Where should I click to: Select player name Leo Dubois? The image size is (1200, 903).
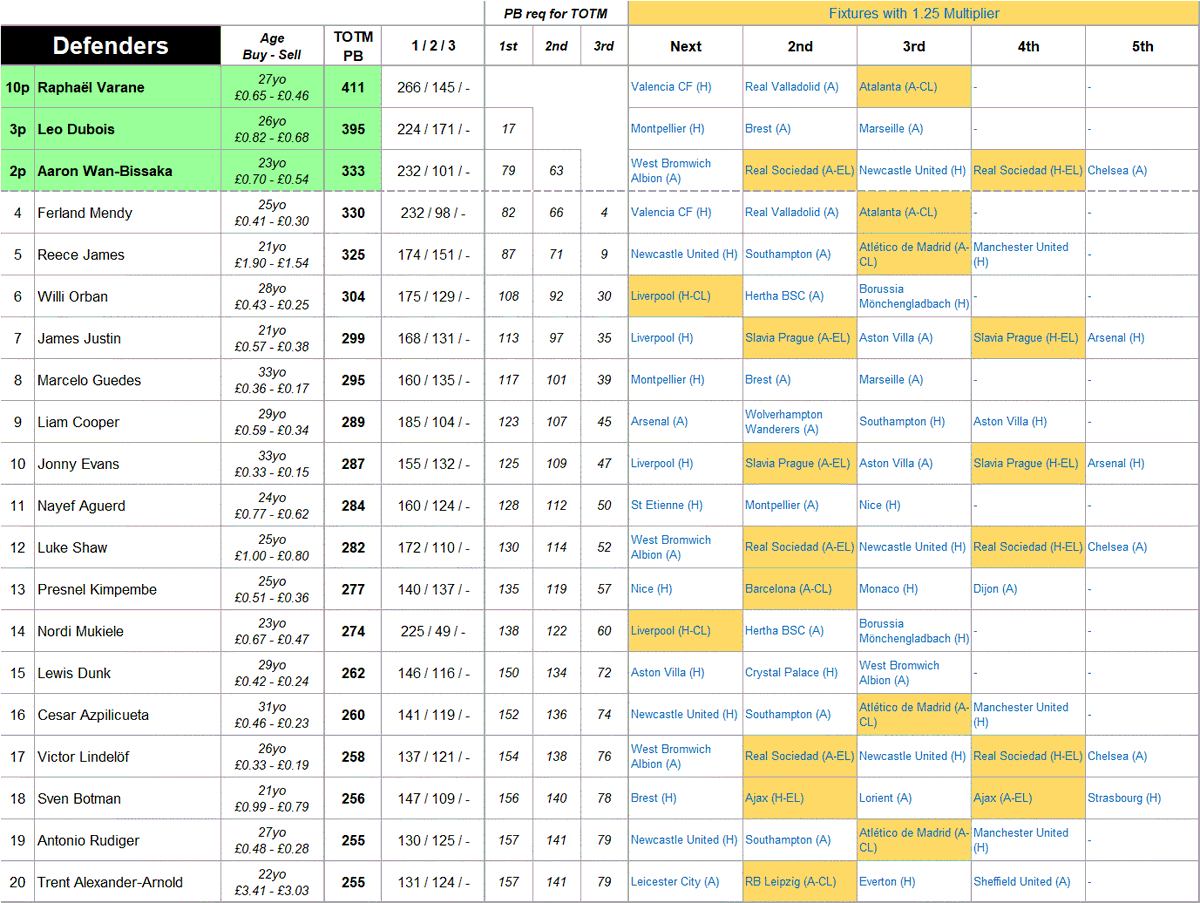(75, 129)
